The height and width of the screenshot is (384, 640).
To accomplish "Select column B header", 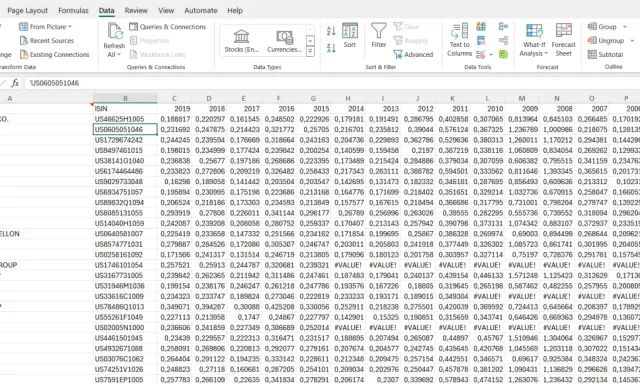I will click(125, 98).
